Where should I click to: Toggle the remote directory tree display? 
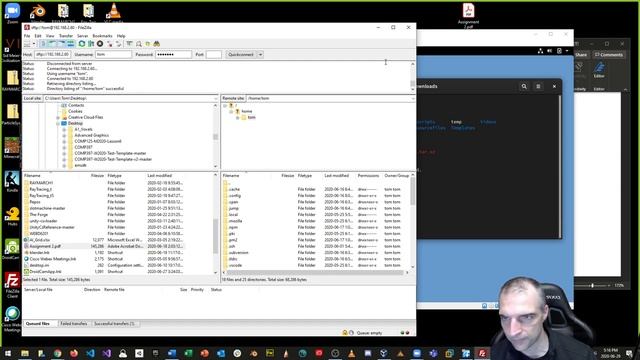click(62, 44)
